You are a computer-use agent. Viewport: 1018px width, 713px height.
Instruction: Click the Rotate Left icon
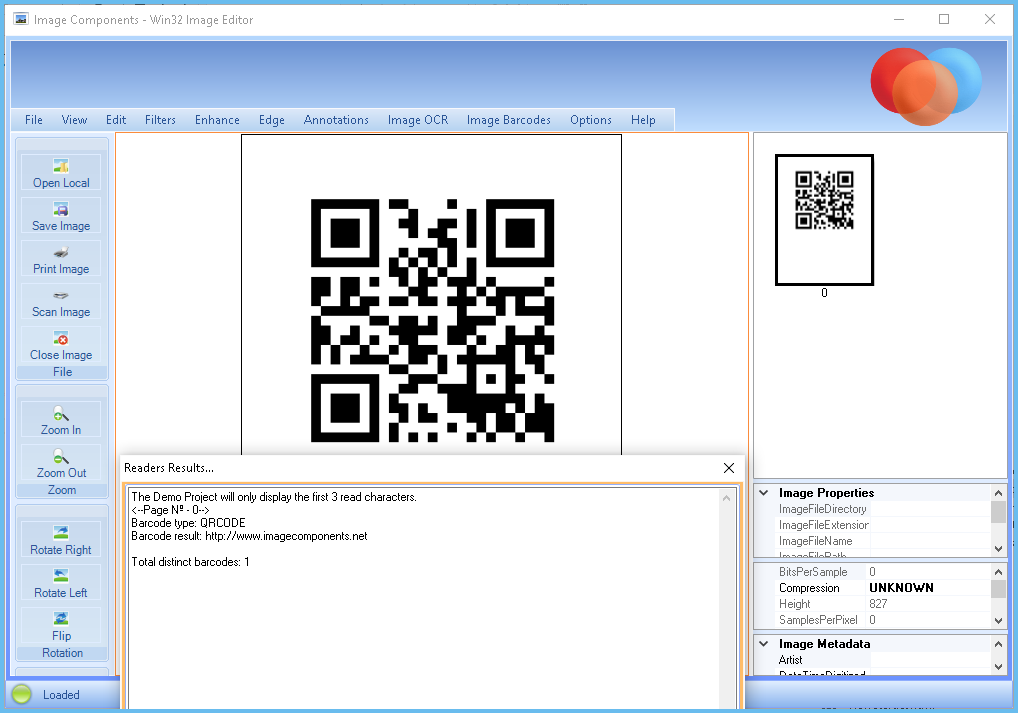pos(61,575)
